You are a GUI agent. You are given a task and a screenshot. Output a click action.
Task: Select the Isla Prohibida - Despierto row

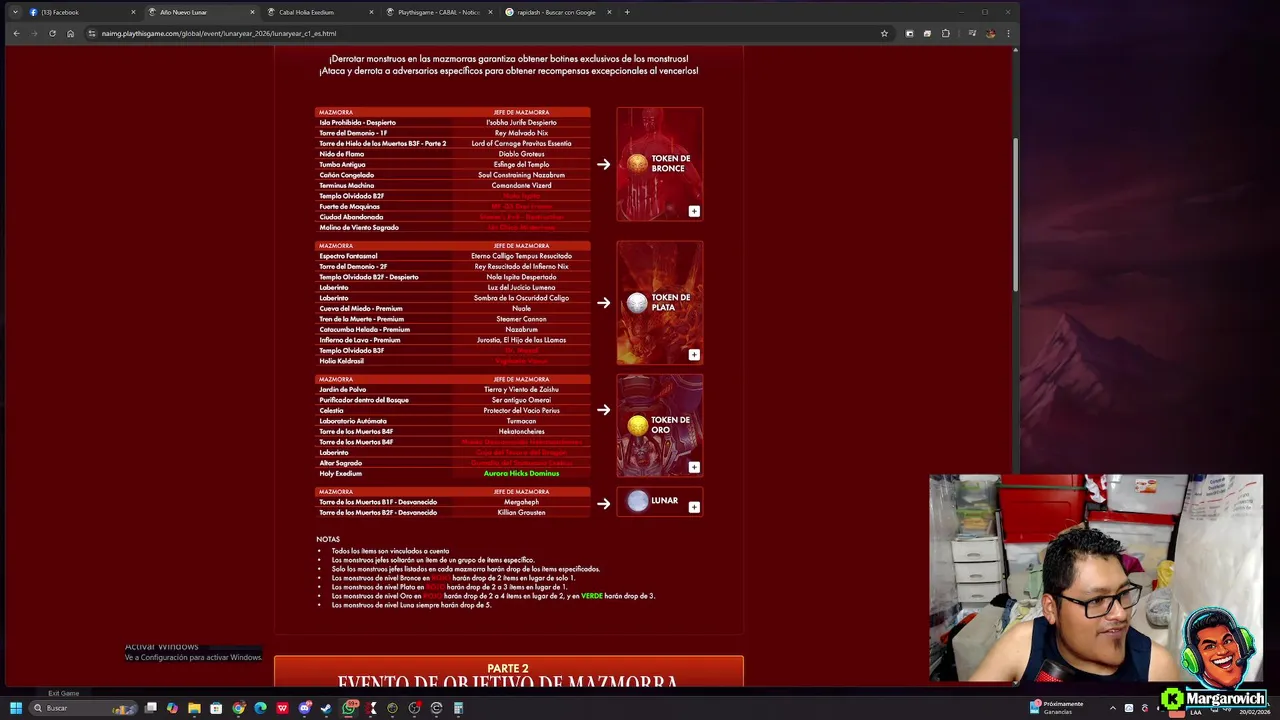pos(453,122)
